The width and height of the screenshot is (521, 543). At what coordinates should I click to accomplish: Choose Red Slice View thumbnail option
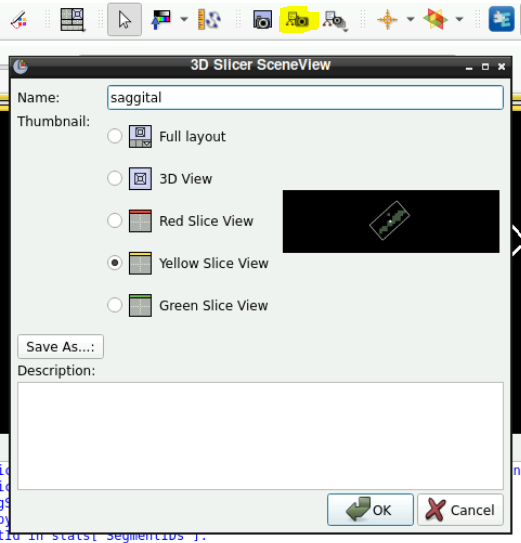point(115,221)
